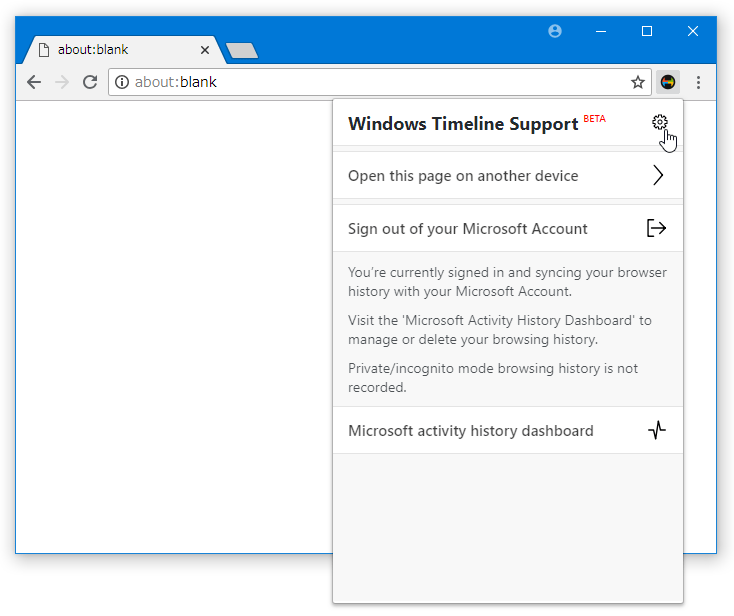Click text 'Private/incognito mode browsing history is not recorded.'
Image resolution: width=734 pixels, height=616 pixels.
(493, 378)
